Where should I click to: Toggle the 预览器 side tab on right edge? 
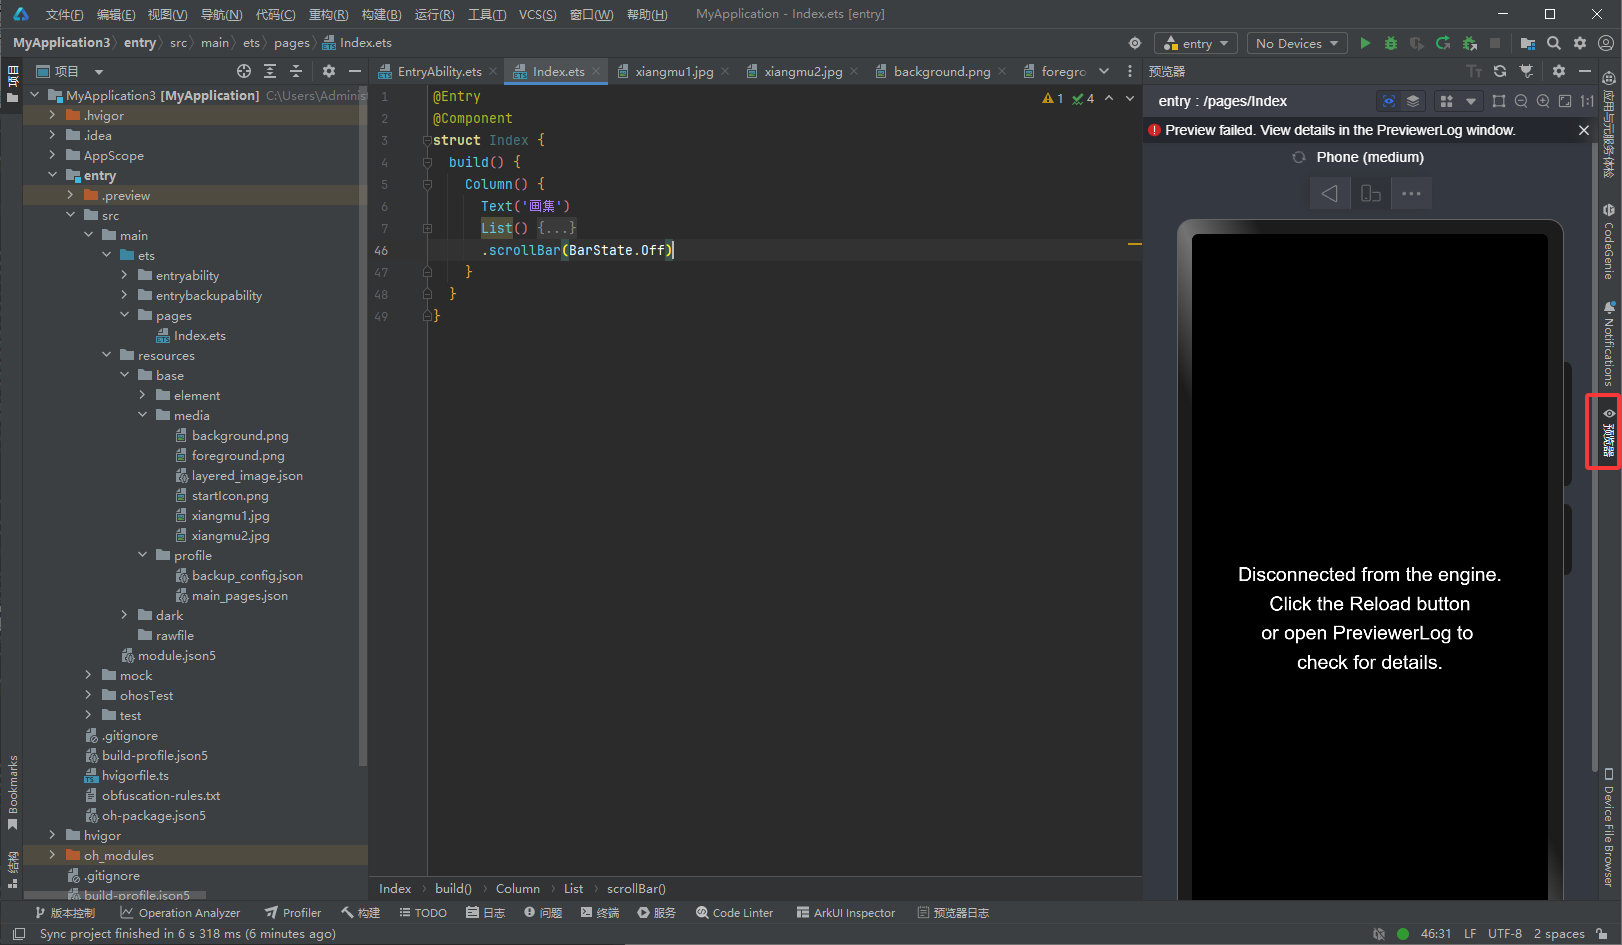click(1608, 432)
